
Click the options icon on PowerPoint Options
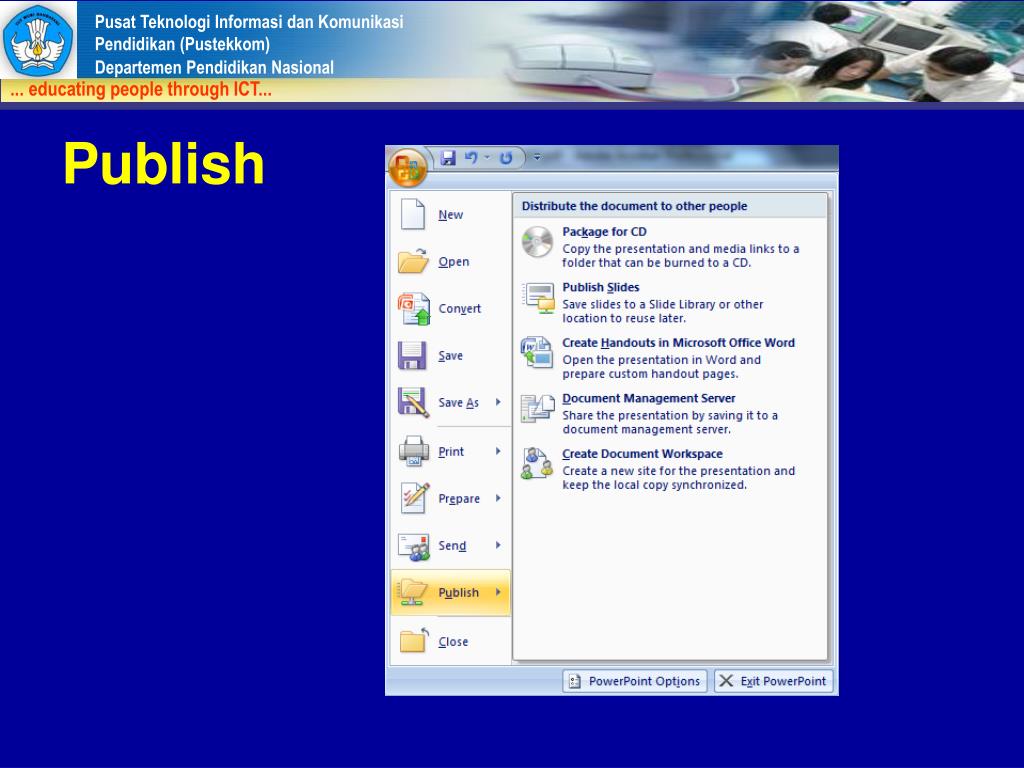coord(575,681)
